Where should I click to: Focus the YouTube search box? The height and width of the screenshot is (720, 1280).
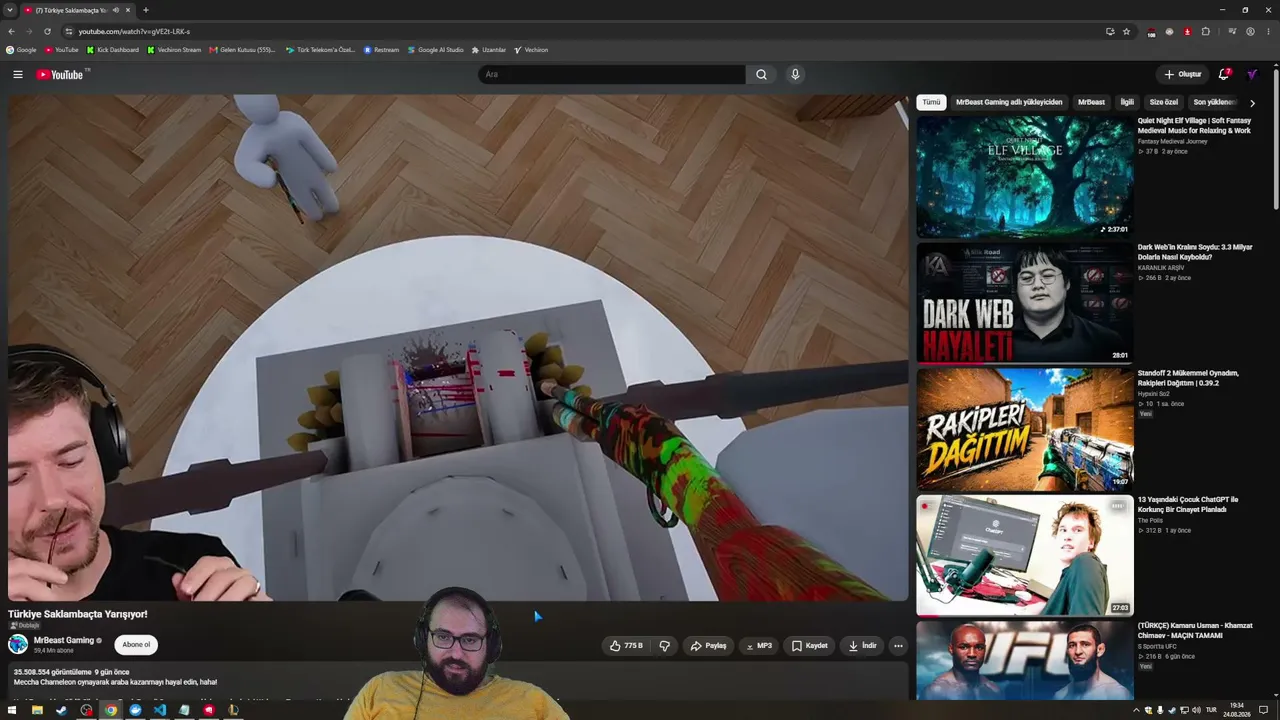tap(612, 74)
